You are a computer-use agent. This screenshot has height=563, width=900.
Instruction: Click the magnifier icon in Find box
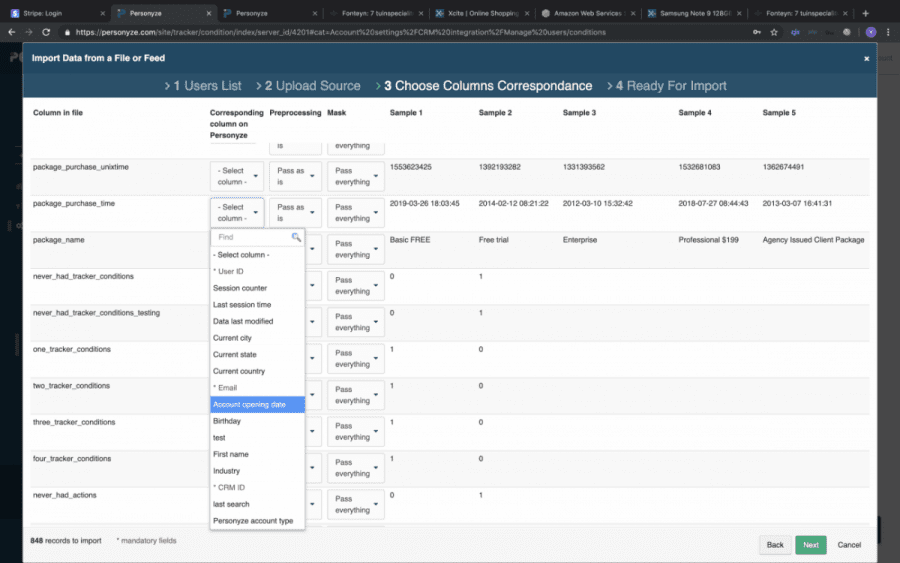(x=296, y=238)
